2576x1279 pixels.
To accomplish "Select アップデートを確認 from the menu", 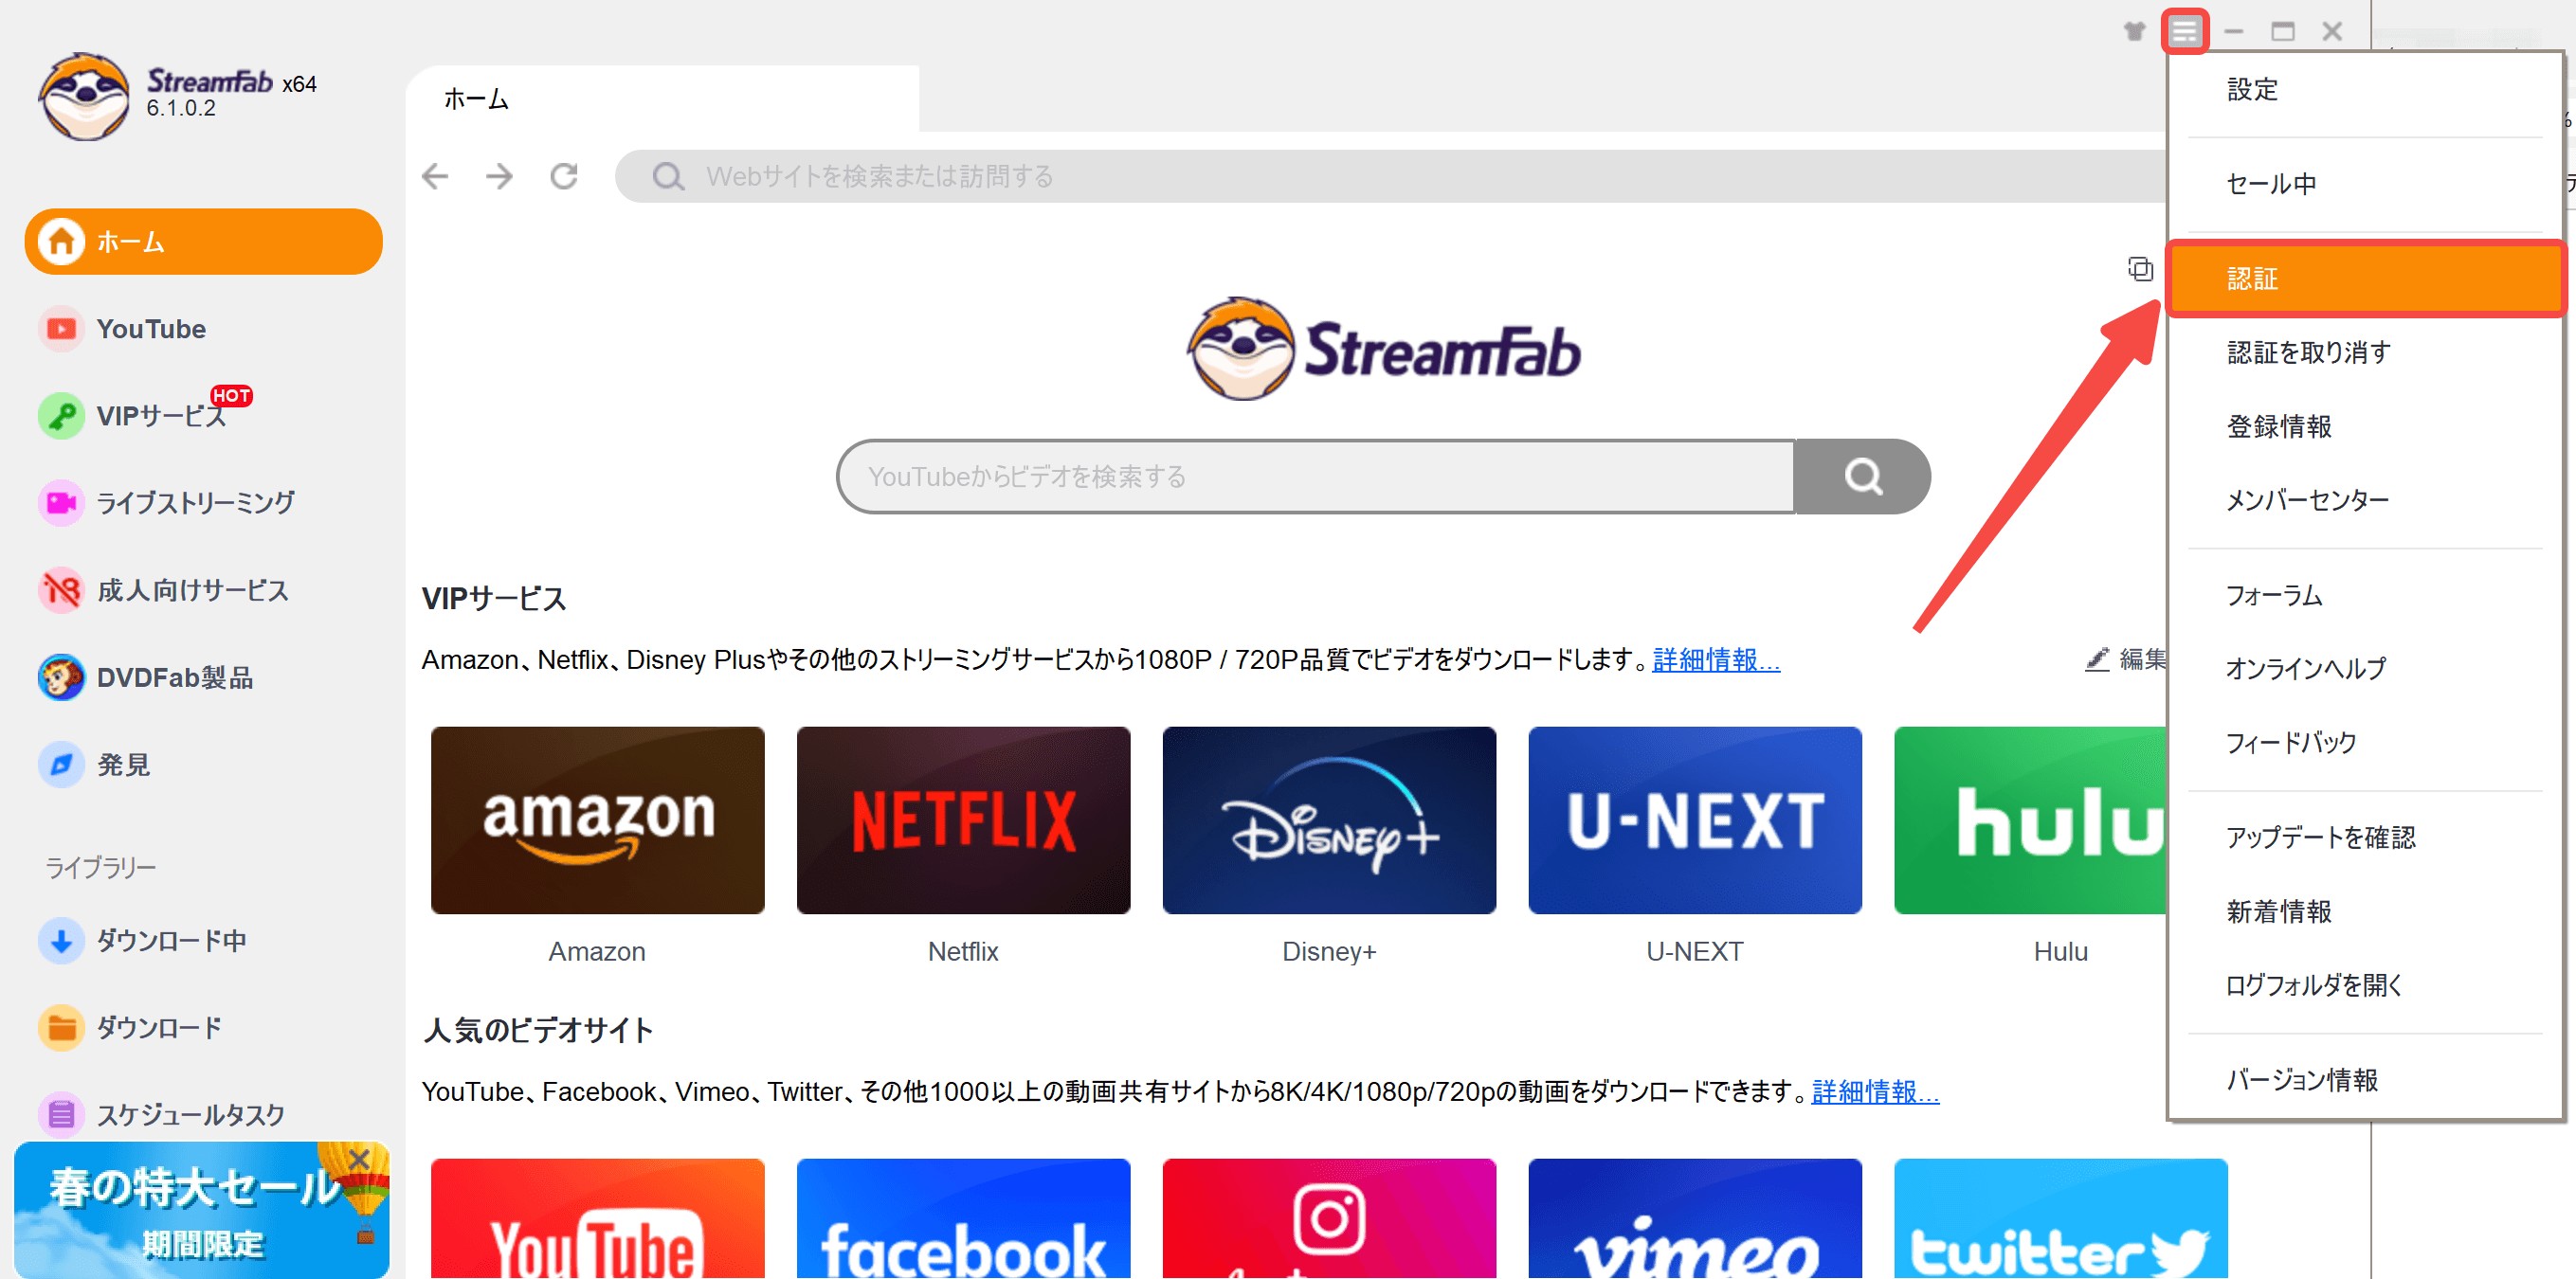I will click(x=2365, y=837).
